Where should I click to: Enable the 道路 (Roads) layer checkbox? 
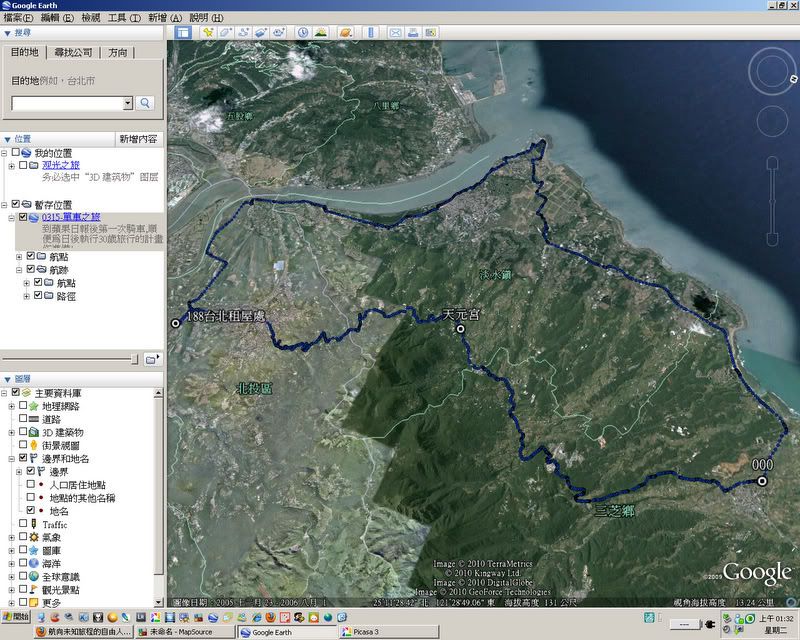click(24, 419)
